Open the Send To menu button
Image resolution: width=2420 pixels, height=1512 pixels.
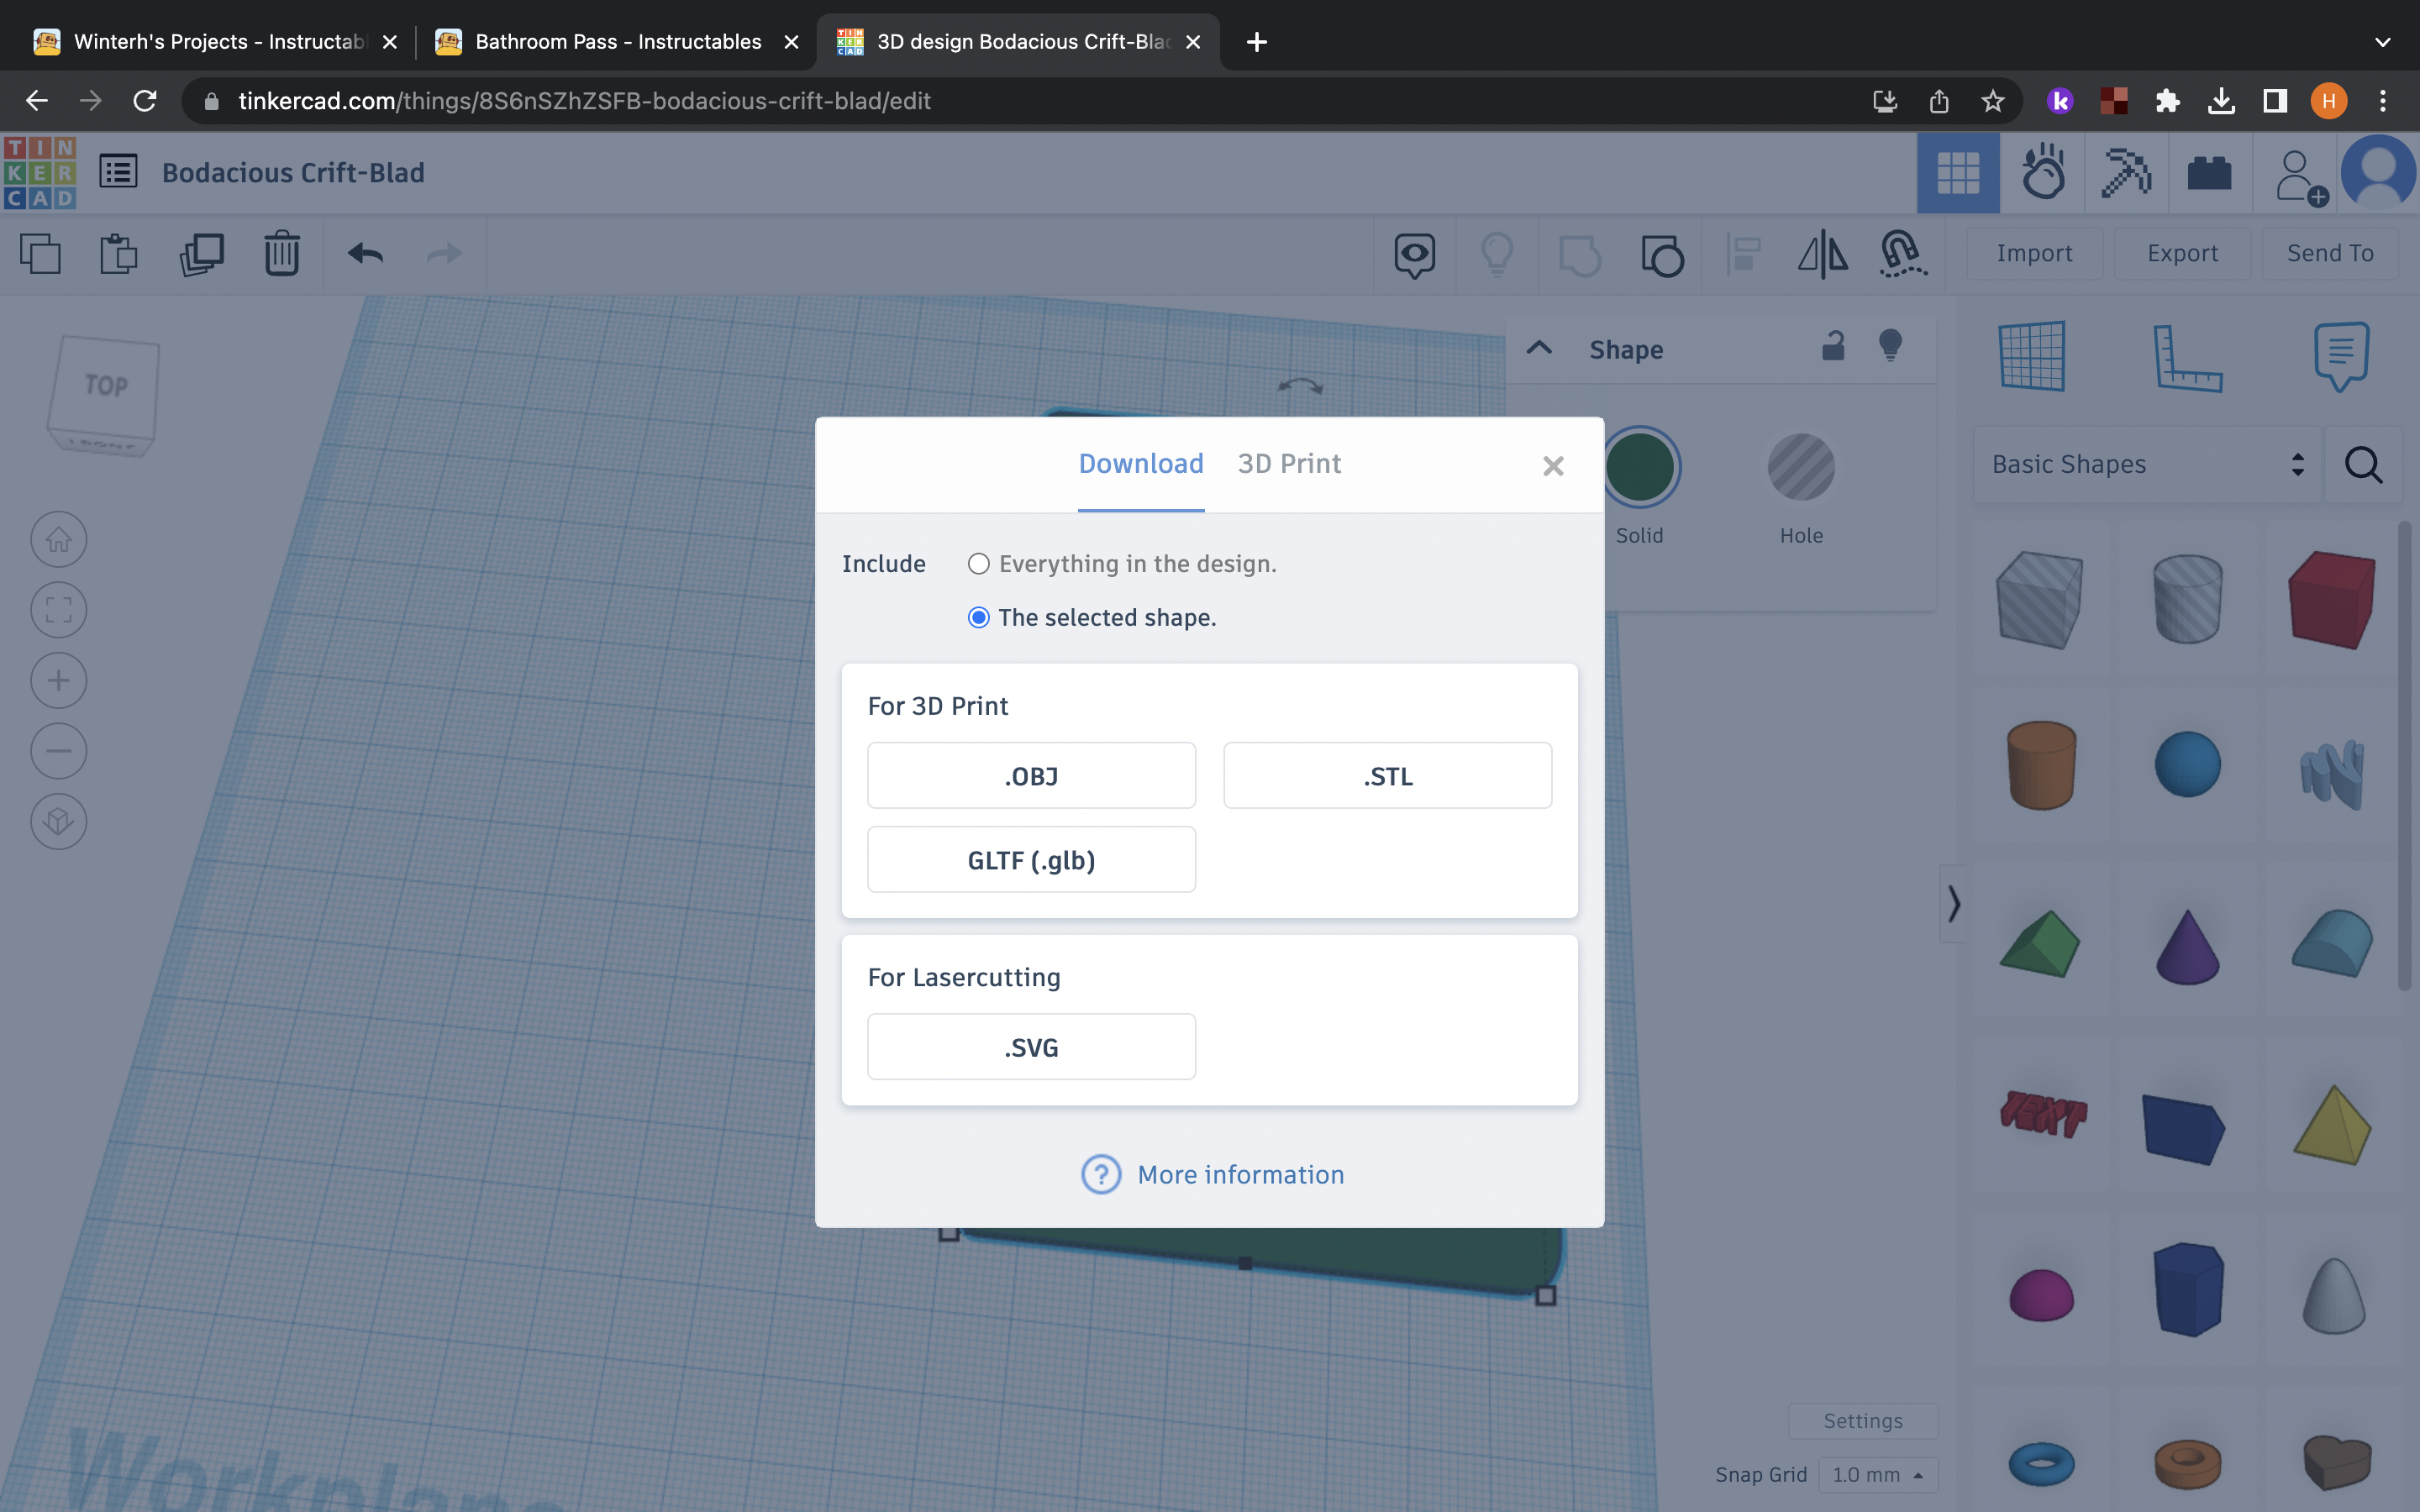(x=2330, y=254)
